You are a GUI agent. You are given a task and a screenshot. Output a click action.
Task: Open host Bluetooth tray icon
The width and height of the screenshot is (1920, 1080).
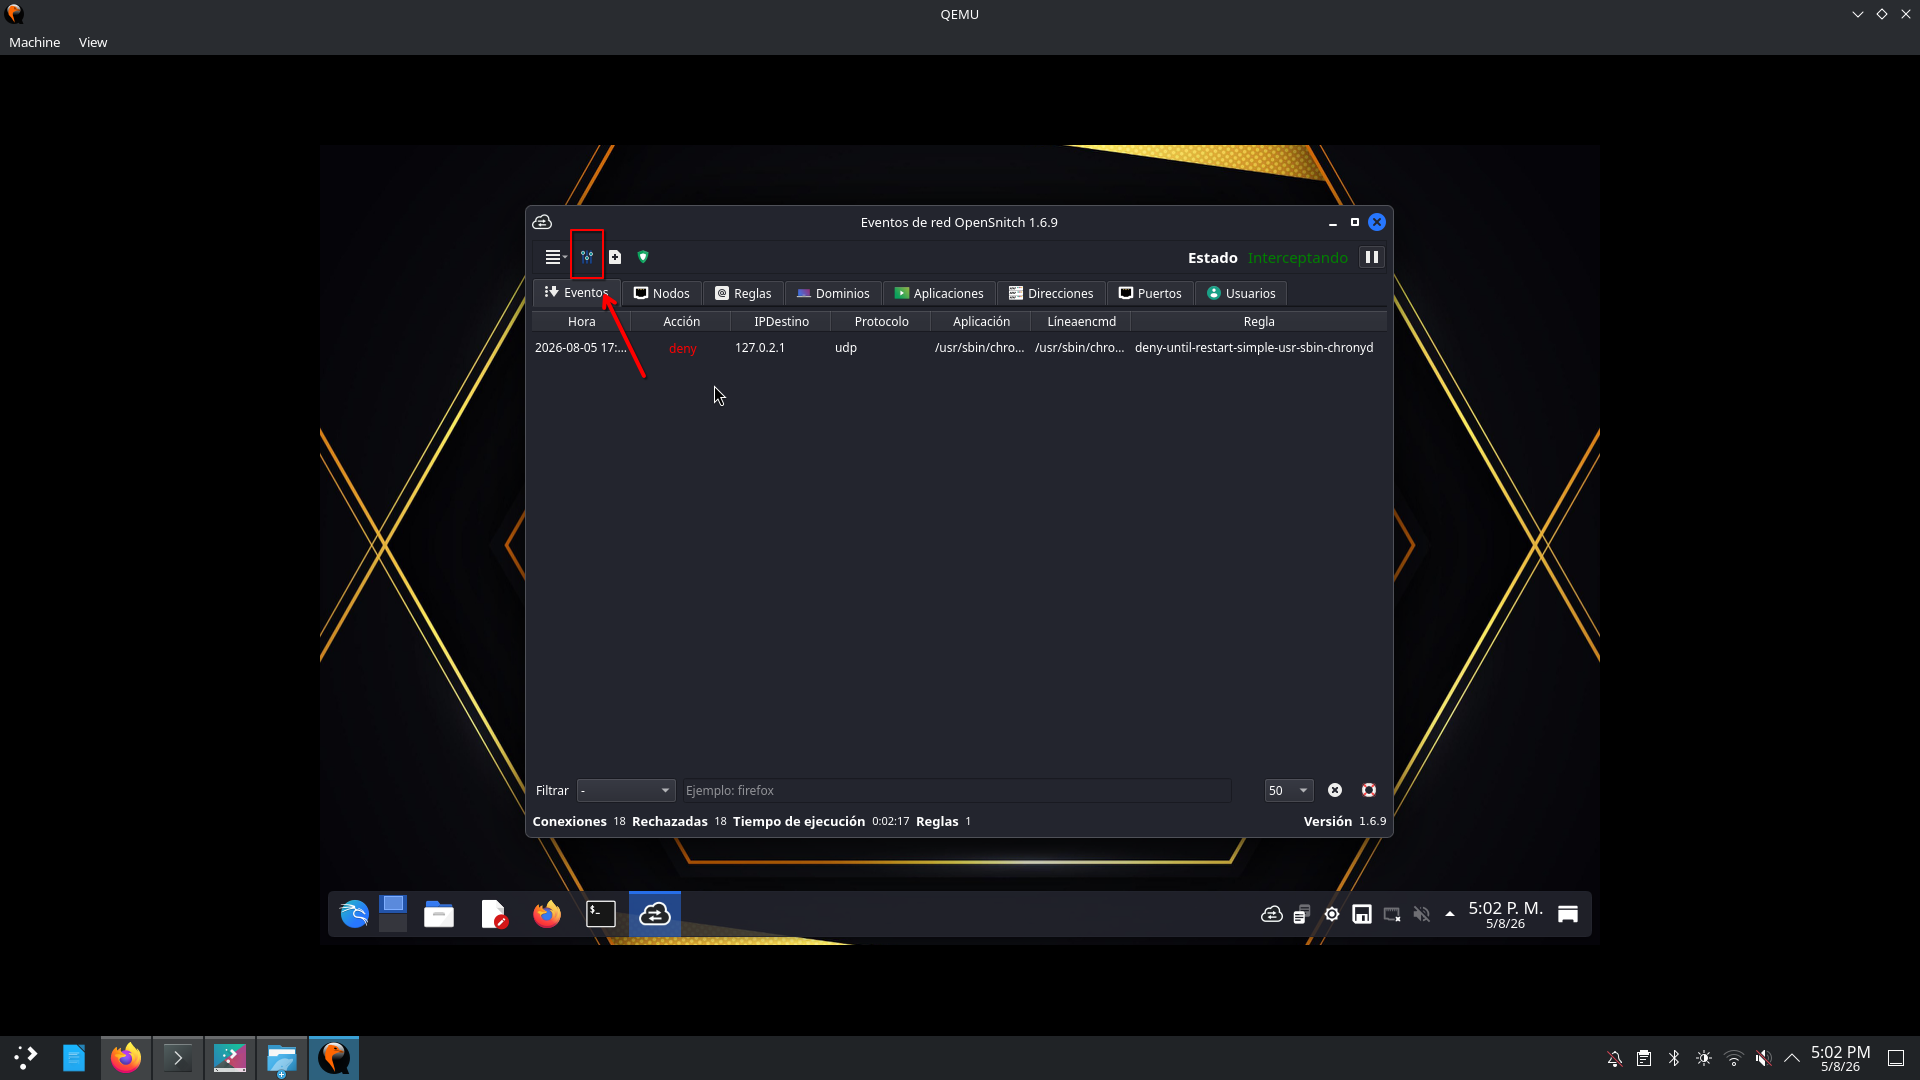tap(1674, 1058)
